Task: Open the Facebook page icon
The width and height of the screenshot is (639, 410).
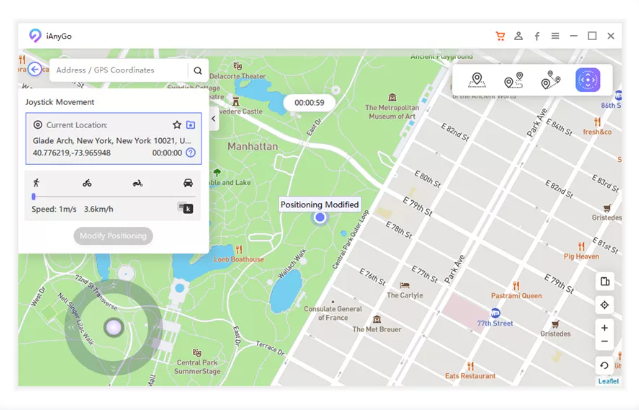Action: (536, 36)
